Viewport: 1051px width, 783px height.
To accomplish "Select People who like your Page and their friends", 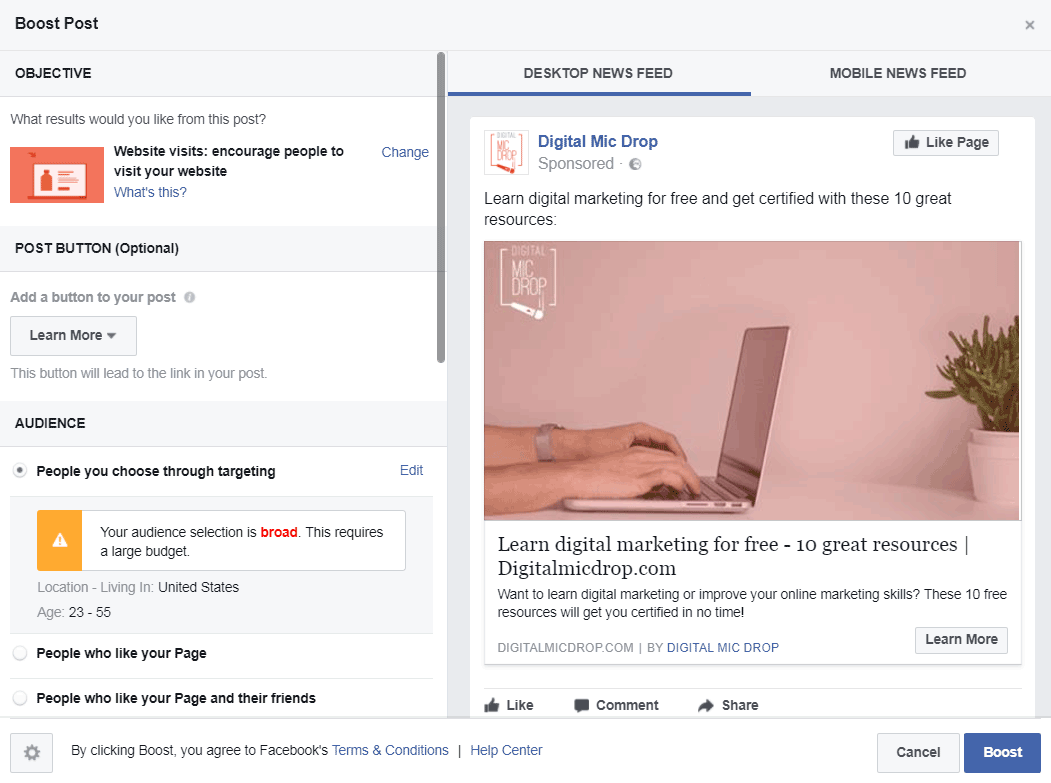I will pyautogui.click(x=20, y=698).
